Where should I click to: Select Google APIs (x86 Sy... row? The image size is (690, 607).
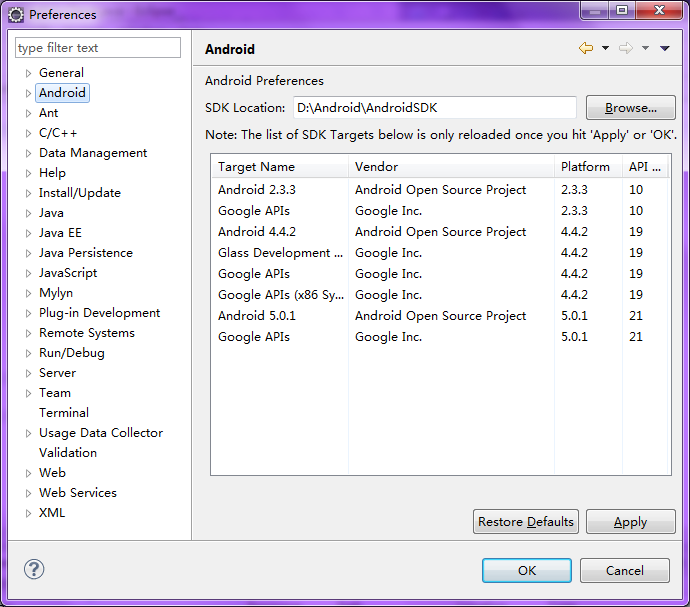coord(441,295)
